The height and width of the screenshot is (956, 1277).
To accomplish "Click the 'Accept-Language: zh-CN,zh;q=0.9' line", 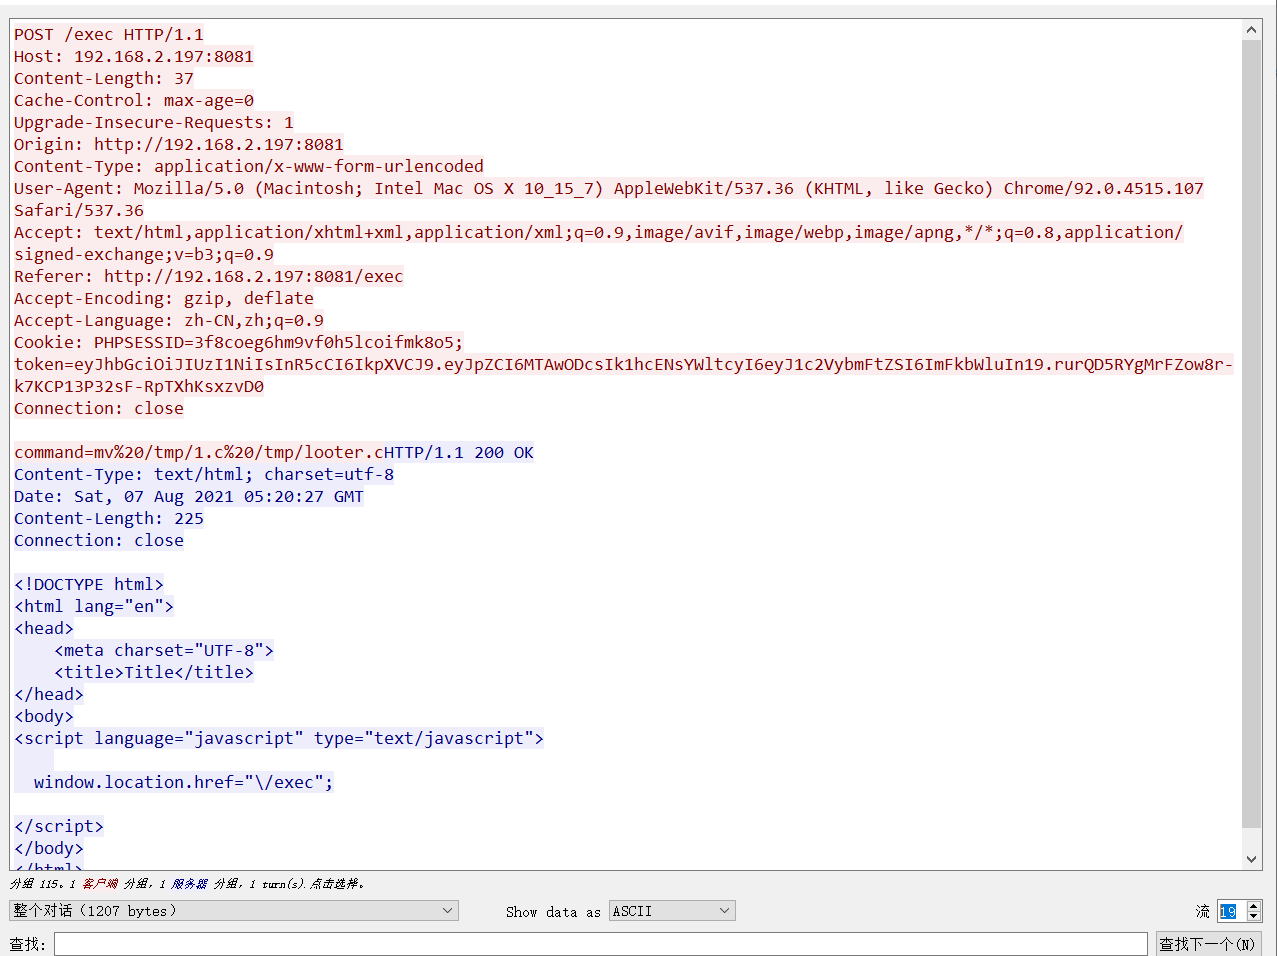I will (x=169, y=320).
